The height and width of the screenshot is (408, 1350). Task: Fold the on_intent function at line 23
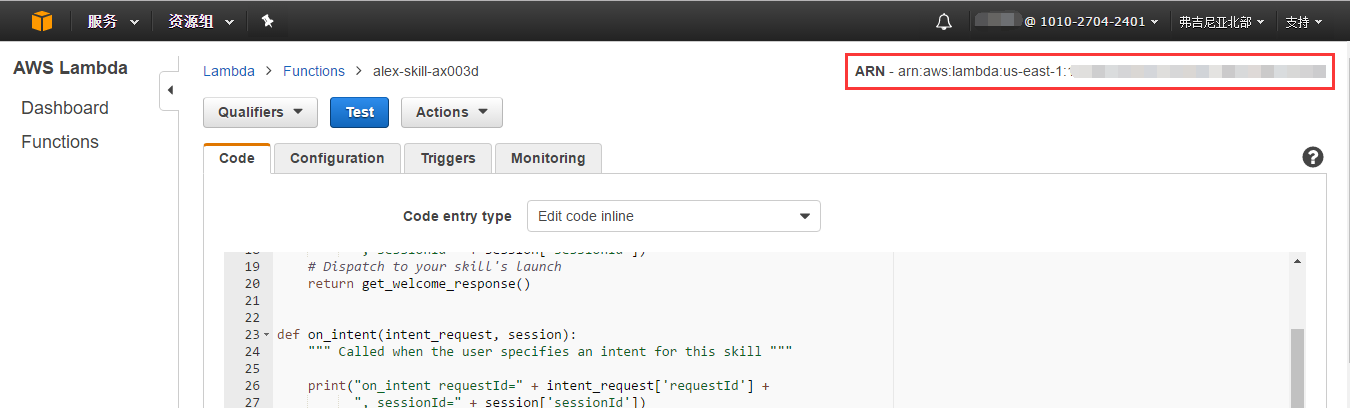[x=266, y=334]
